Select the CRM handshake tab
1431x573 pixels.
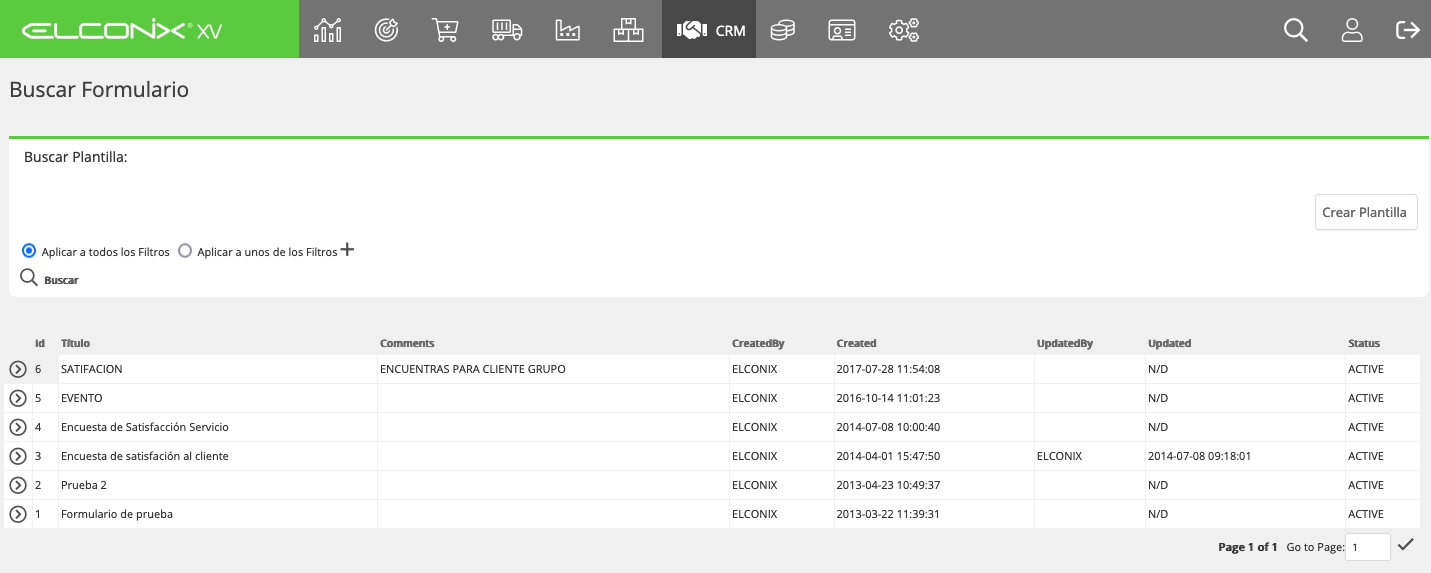[x=709, y=30]
